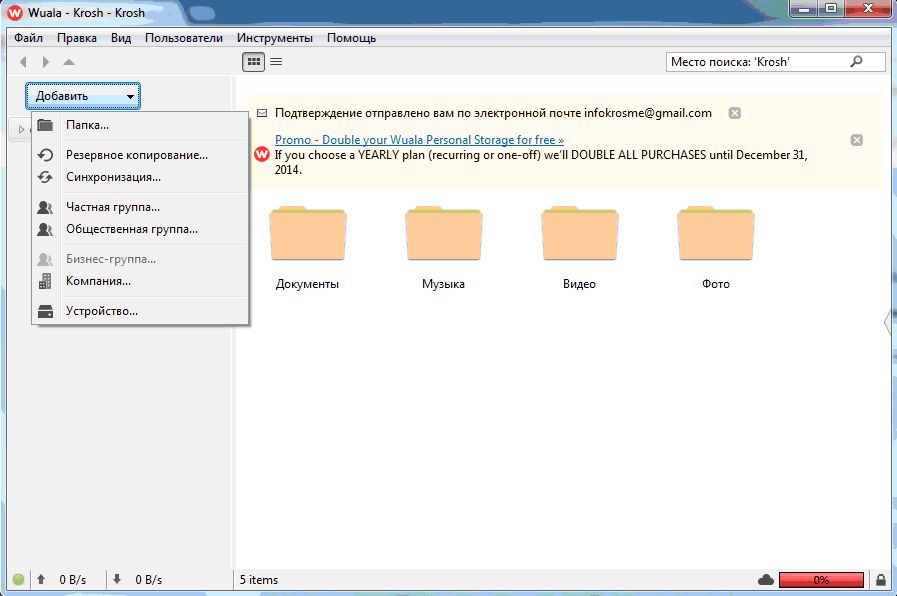Screen dimensions: 897x596
Task: Go up one folder level
Action: [x=69, y=62]
